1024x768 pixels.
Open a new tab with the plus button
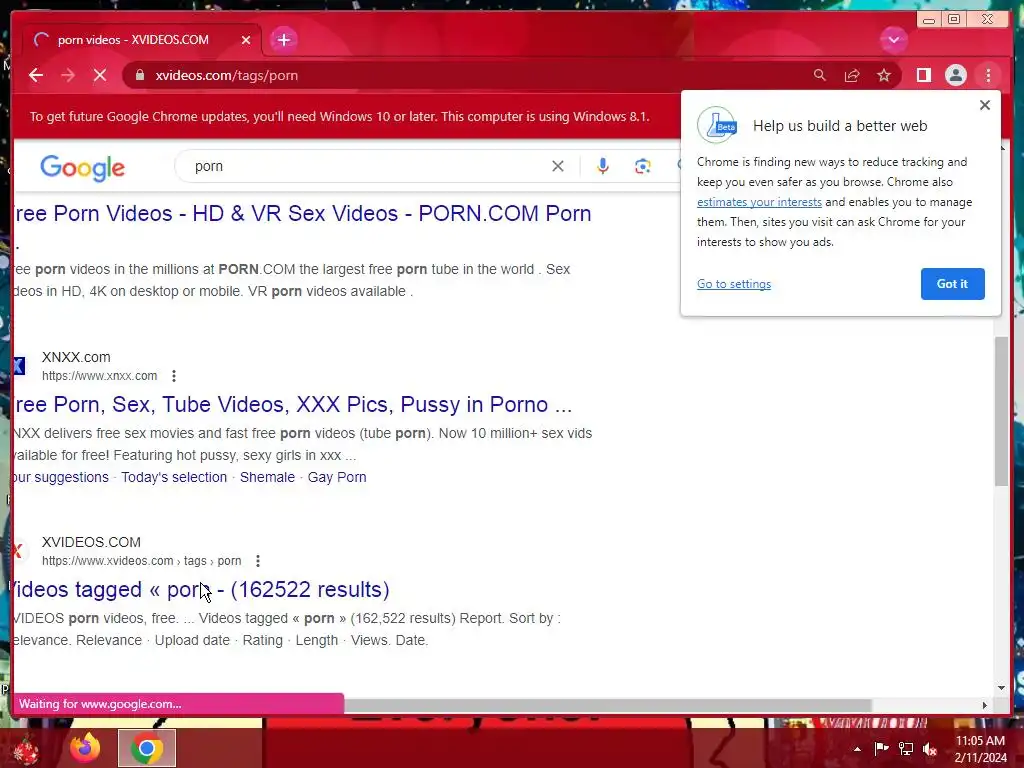(x=283, y=40)
